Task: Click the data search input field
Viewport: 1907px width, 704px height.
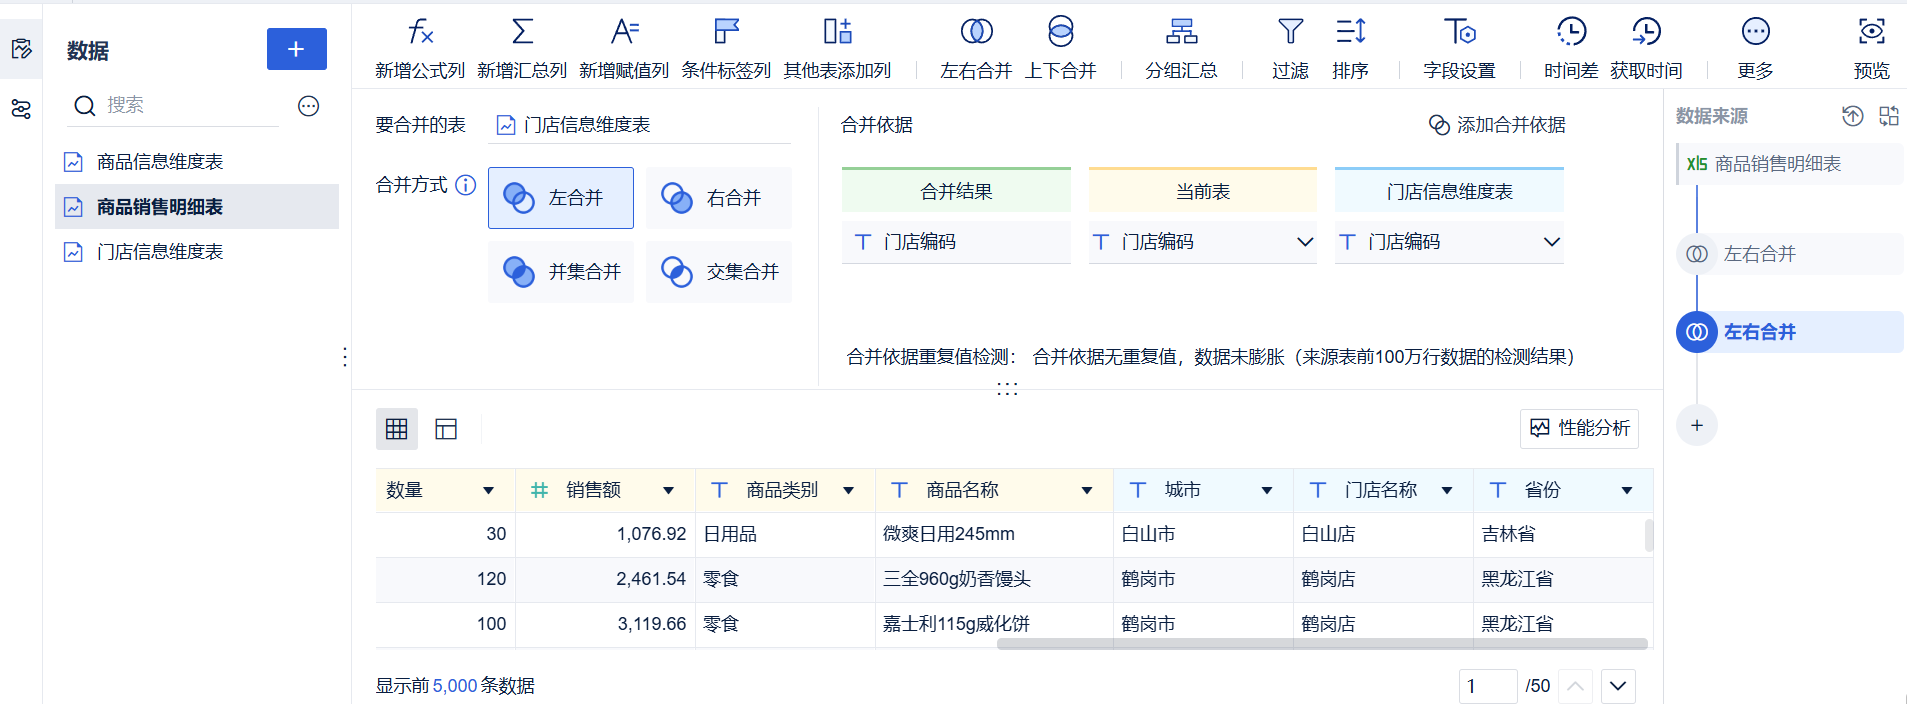Action: click(x=190, y=105)
